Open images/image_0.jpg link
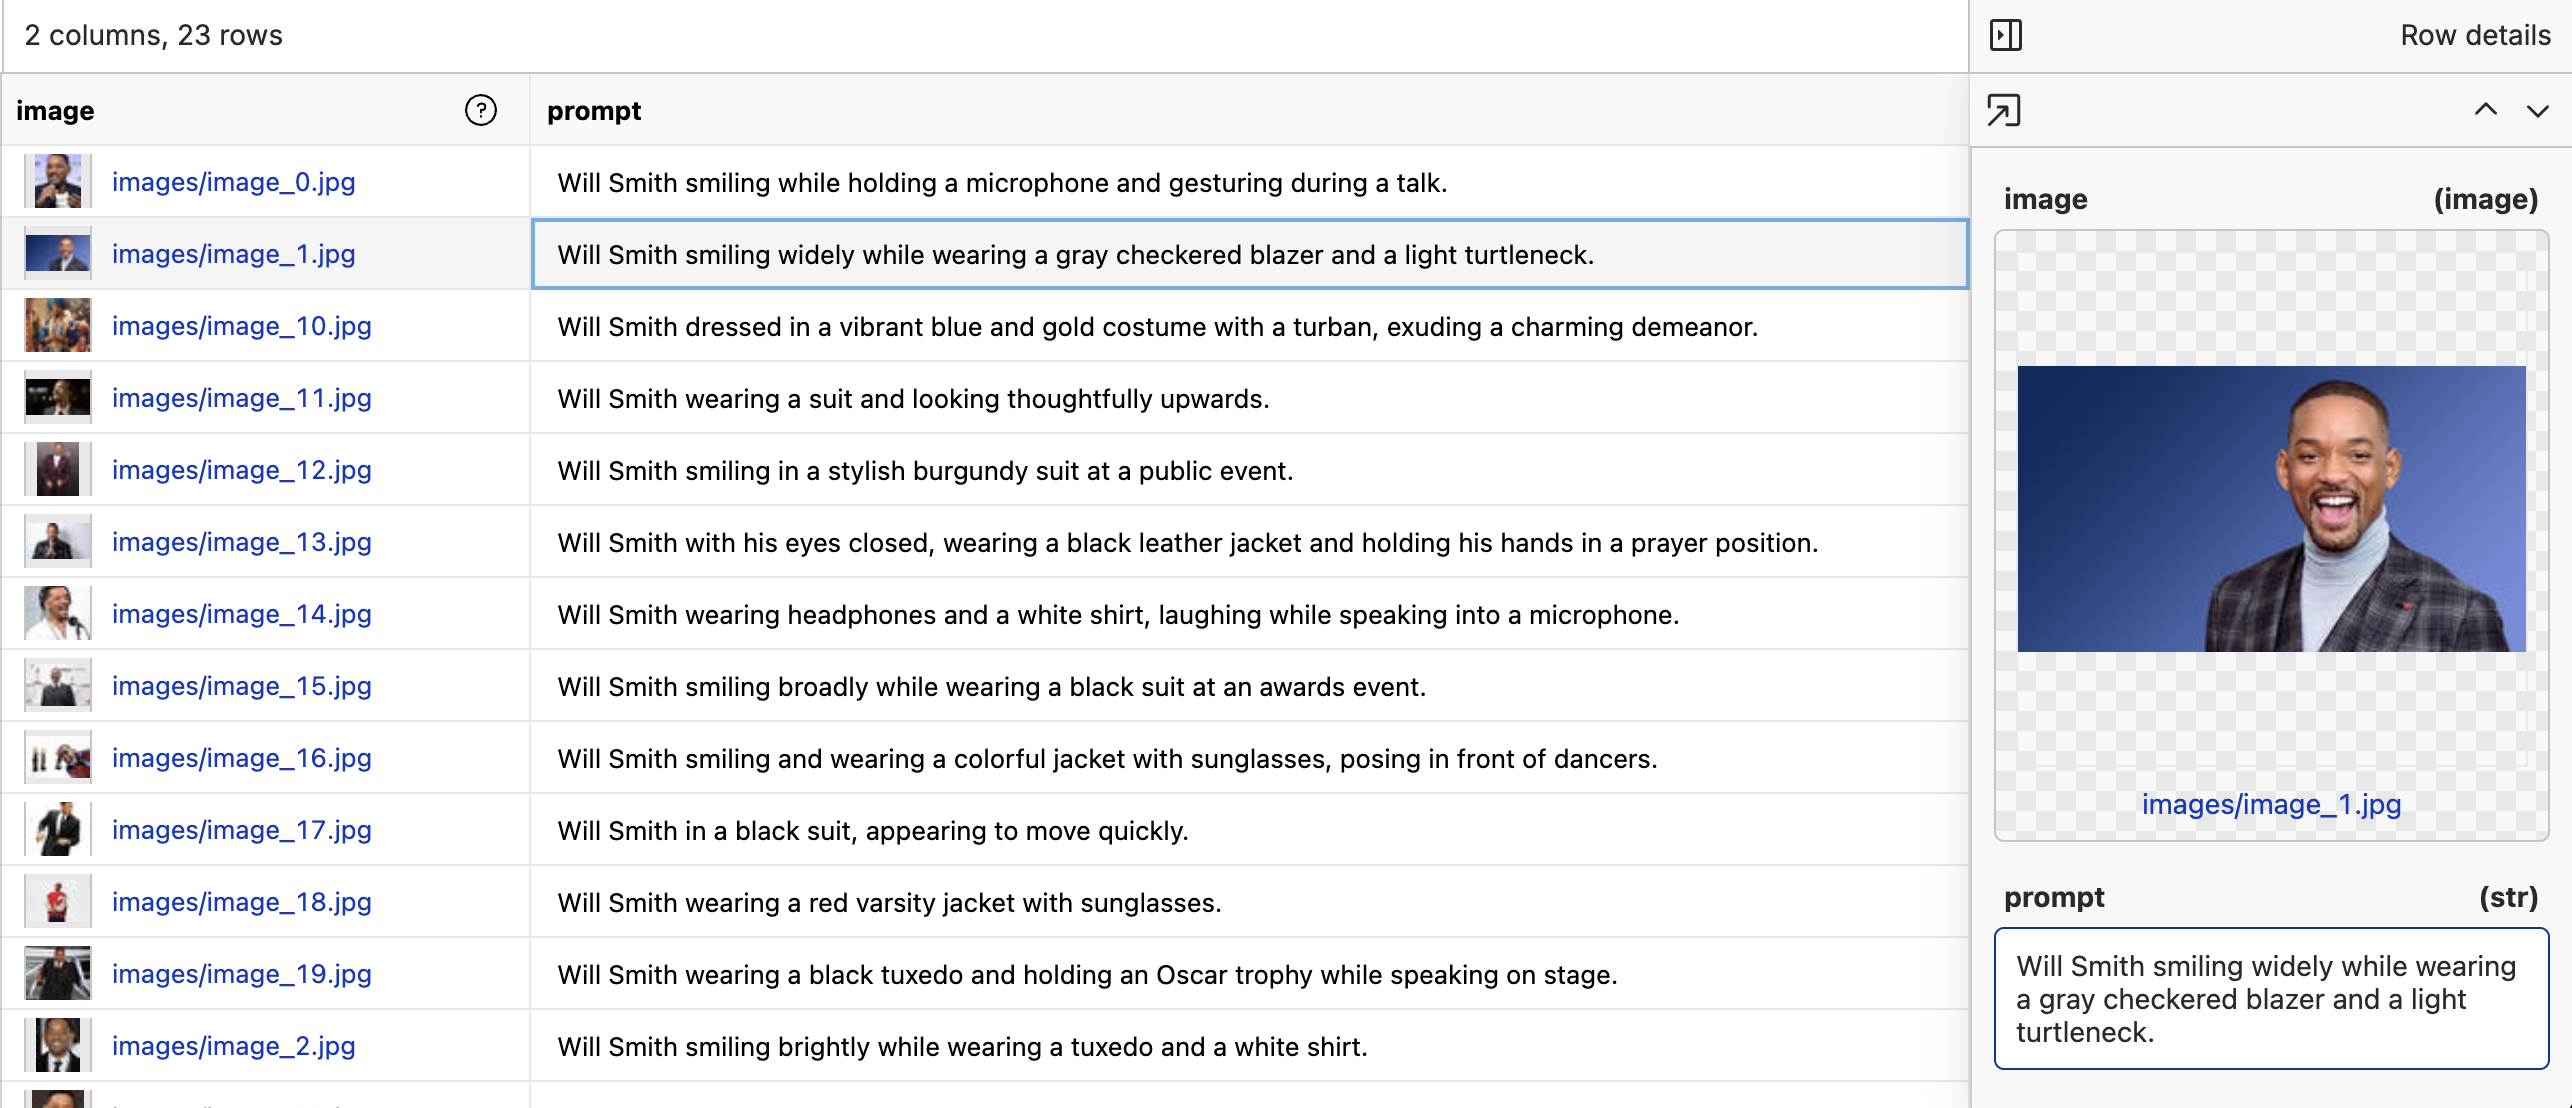This screenshot has width=2572, height=1108. pos(233,182)
